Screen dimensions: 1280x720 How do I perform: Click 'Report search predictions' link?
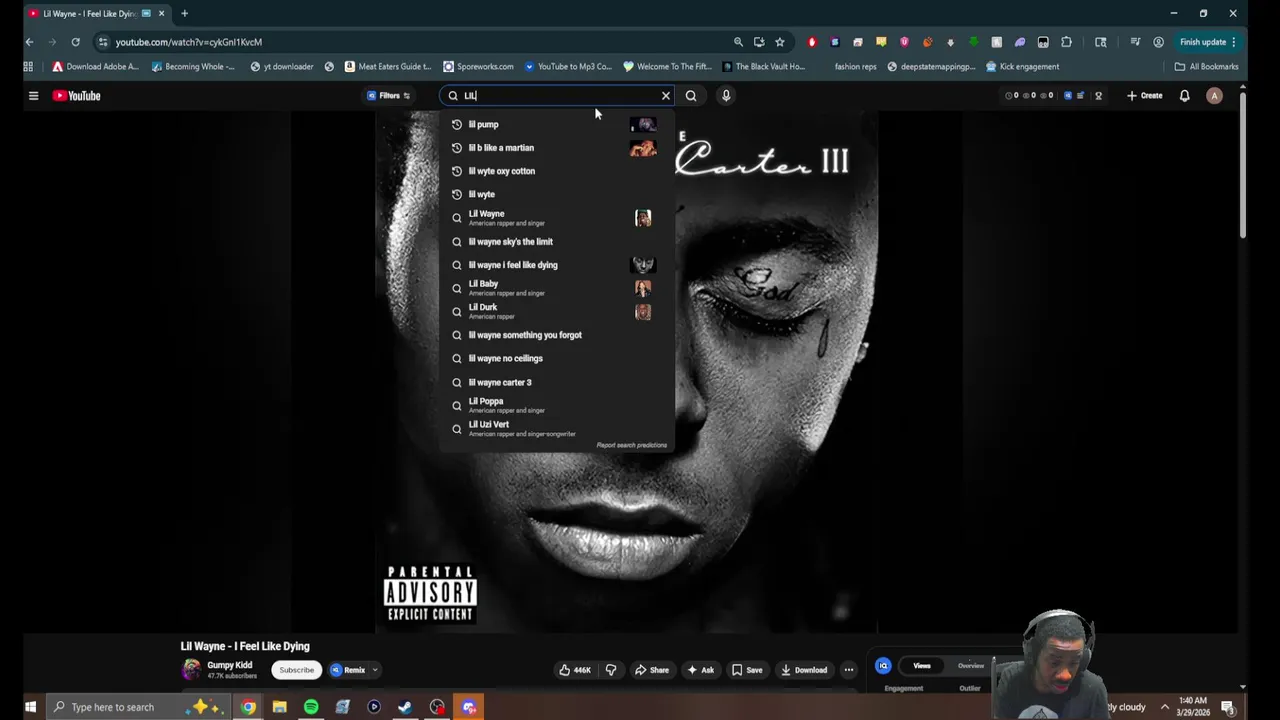631,445
